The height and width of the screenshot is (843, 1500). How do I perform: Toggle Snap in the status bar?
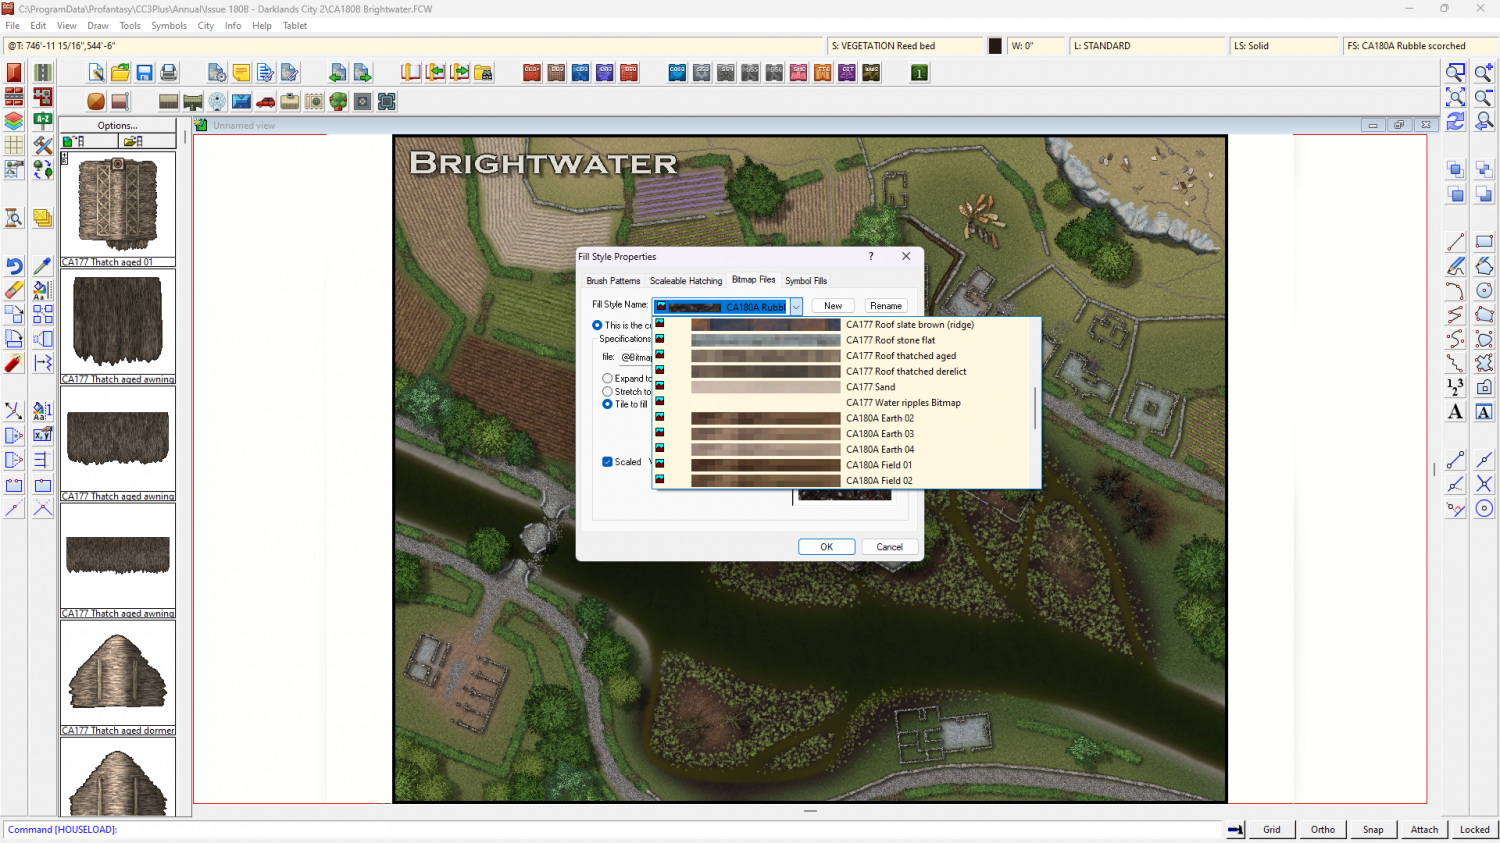[1373, 829]
